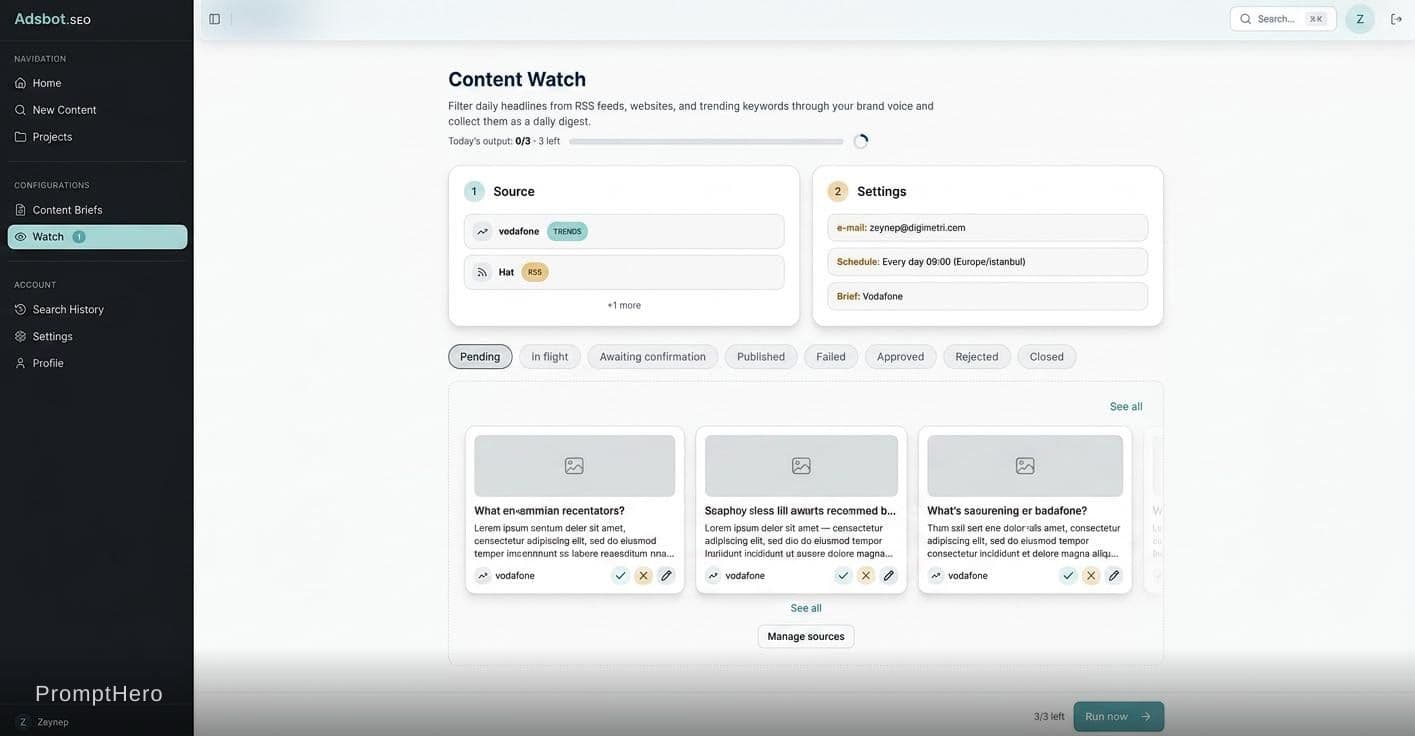Image resolution: width=1415 pixels, height=736 pixels.
Task: Click the Brief: Vodafone setting row
Action: click(988, 297)
